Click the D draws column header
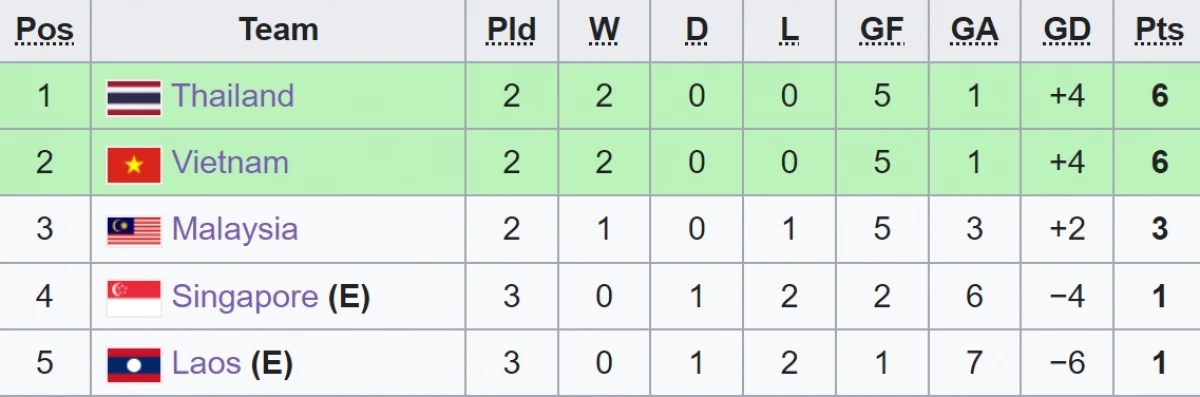Screen dimensions: 1200x397 (697, 30)
